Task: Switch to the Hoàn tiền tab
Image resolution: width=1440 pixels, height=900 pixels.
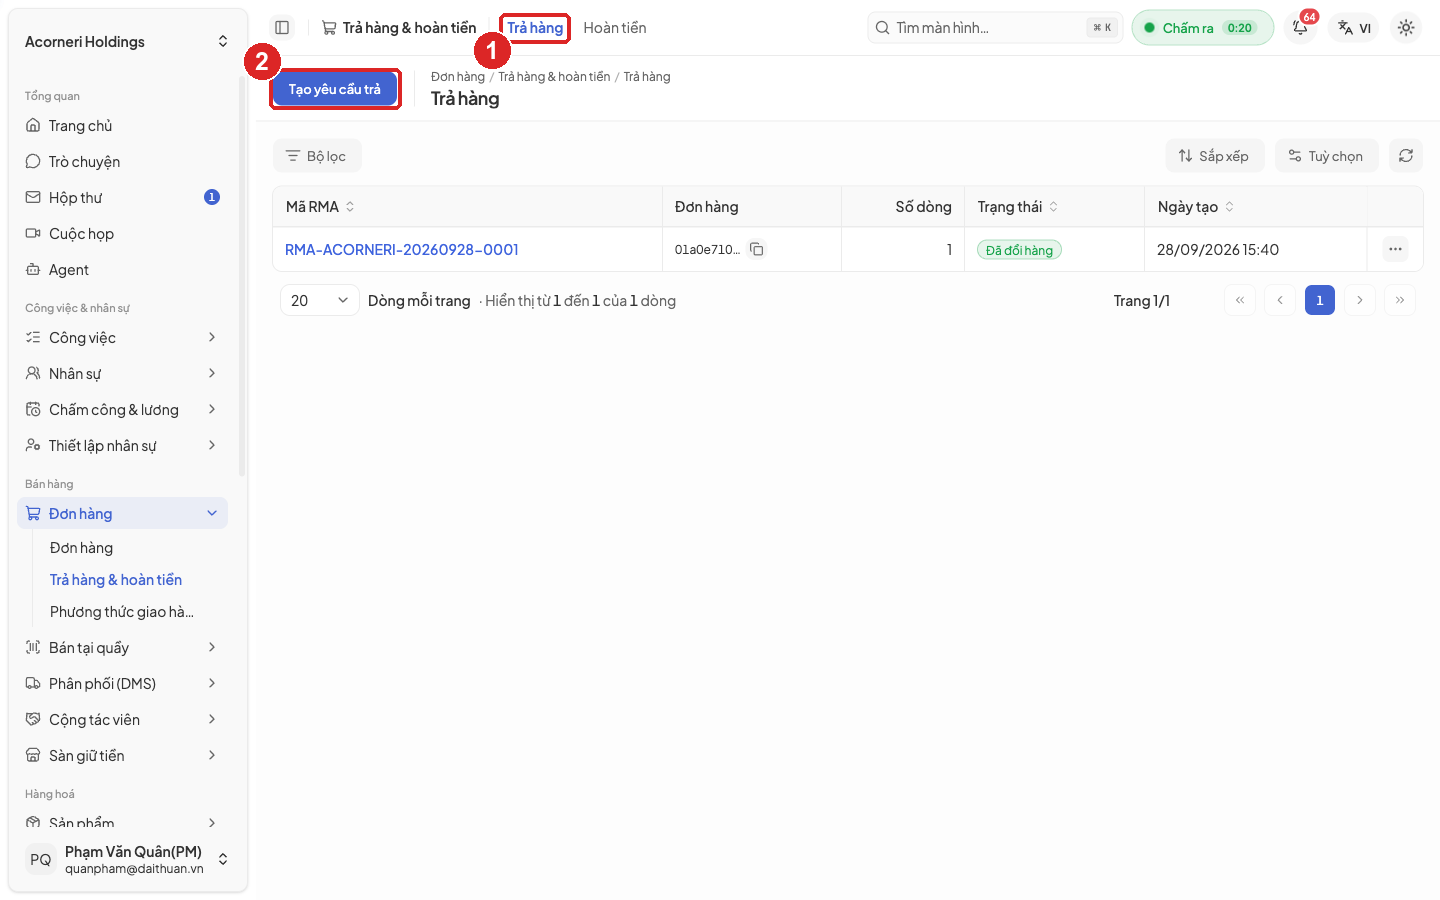Action: click(x=615, y=28)
